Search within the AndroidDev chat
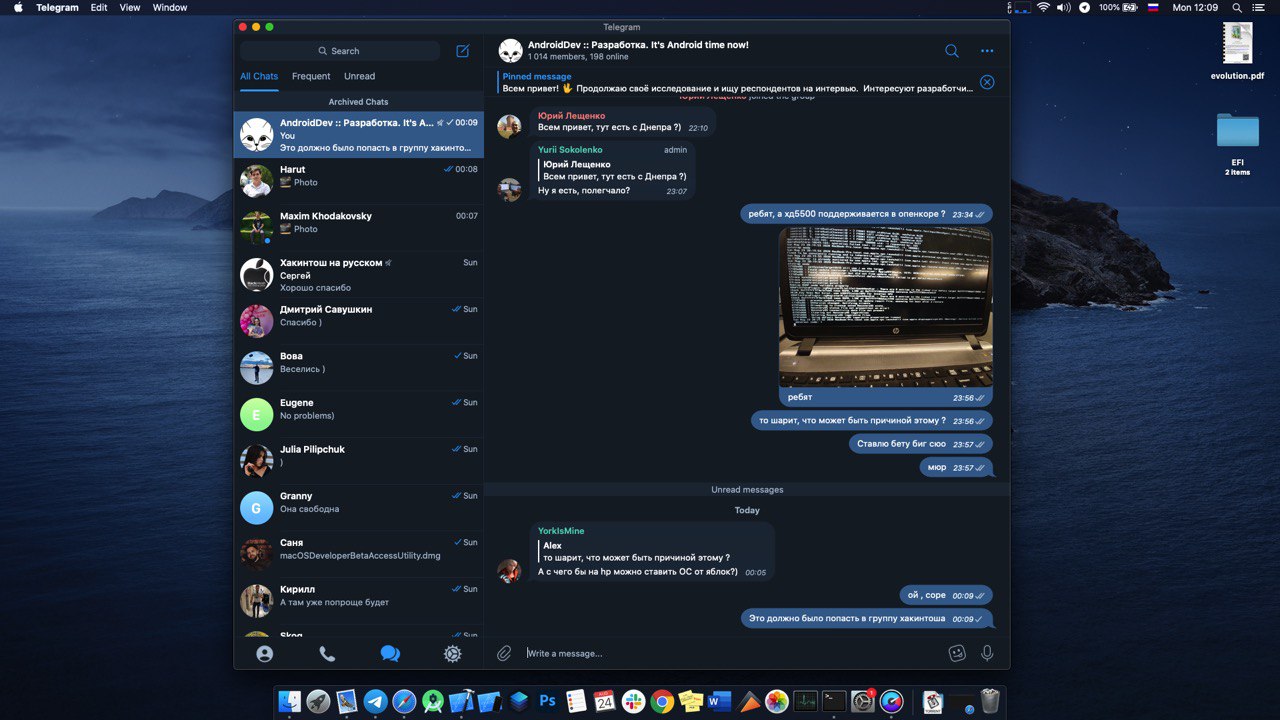Viewport: 1280px width, 720px height. tap(951, 51)
